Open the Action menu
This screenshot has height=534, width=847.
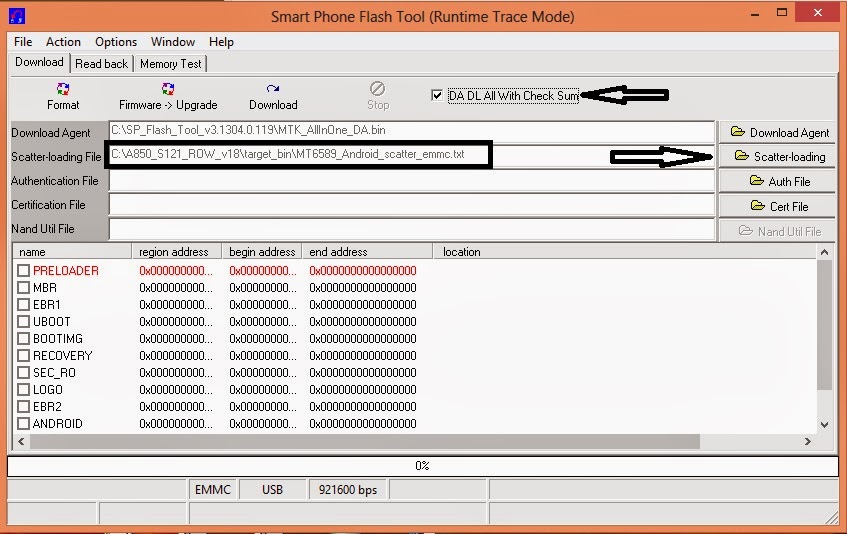click(63, 42)
